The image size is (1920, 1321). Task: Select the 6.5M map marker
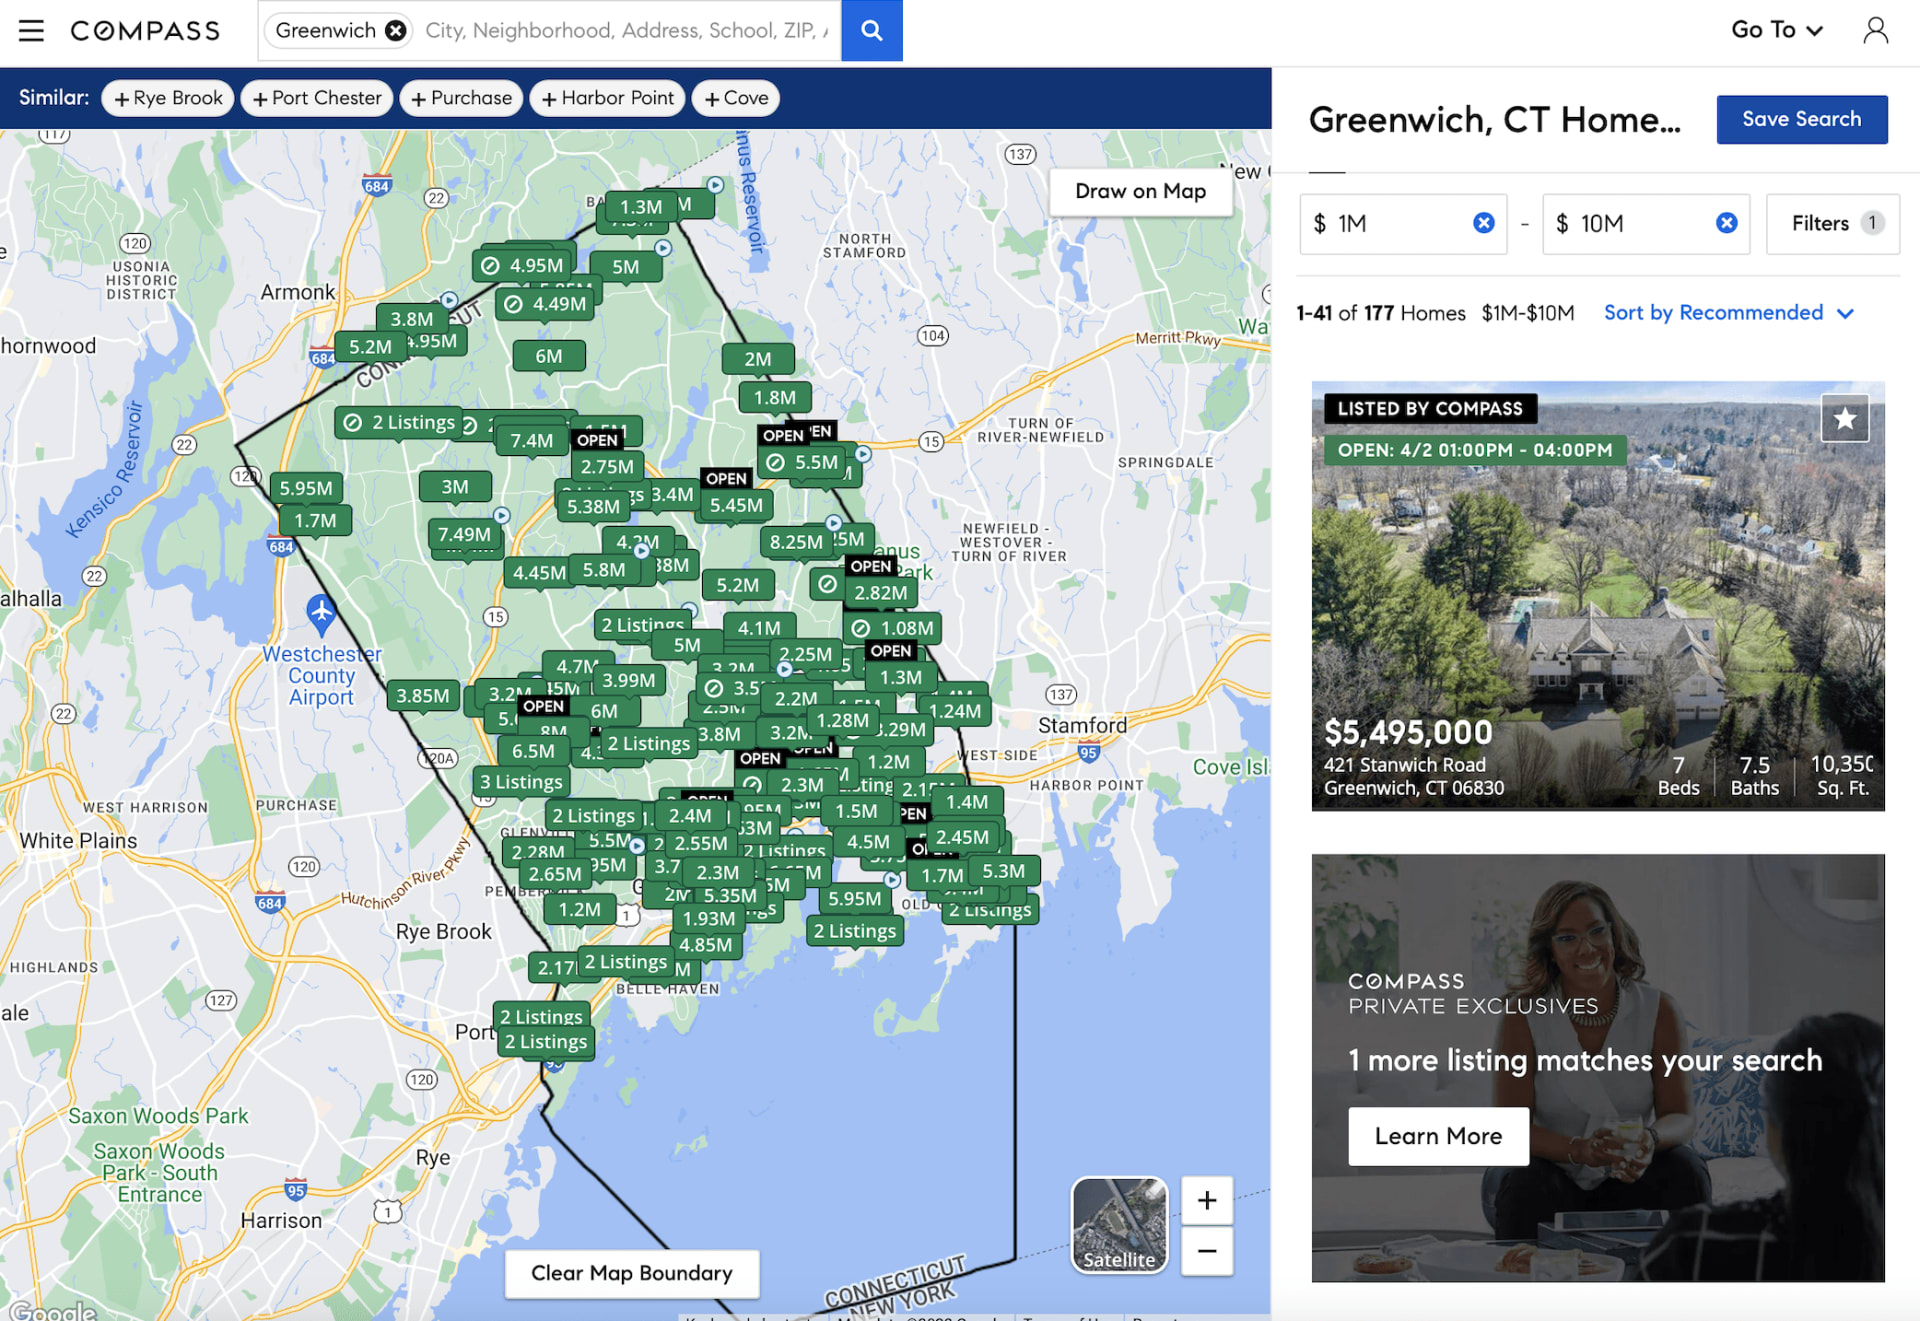(533, 751)
